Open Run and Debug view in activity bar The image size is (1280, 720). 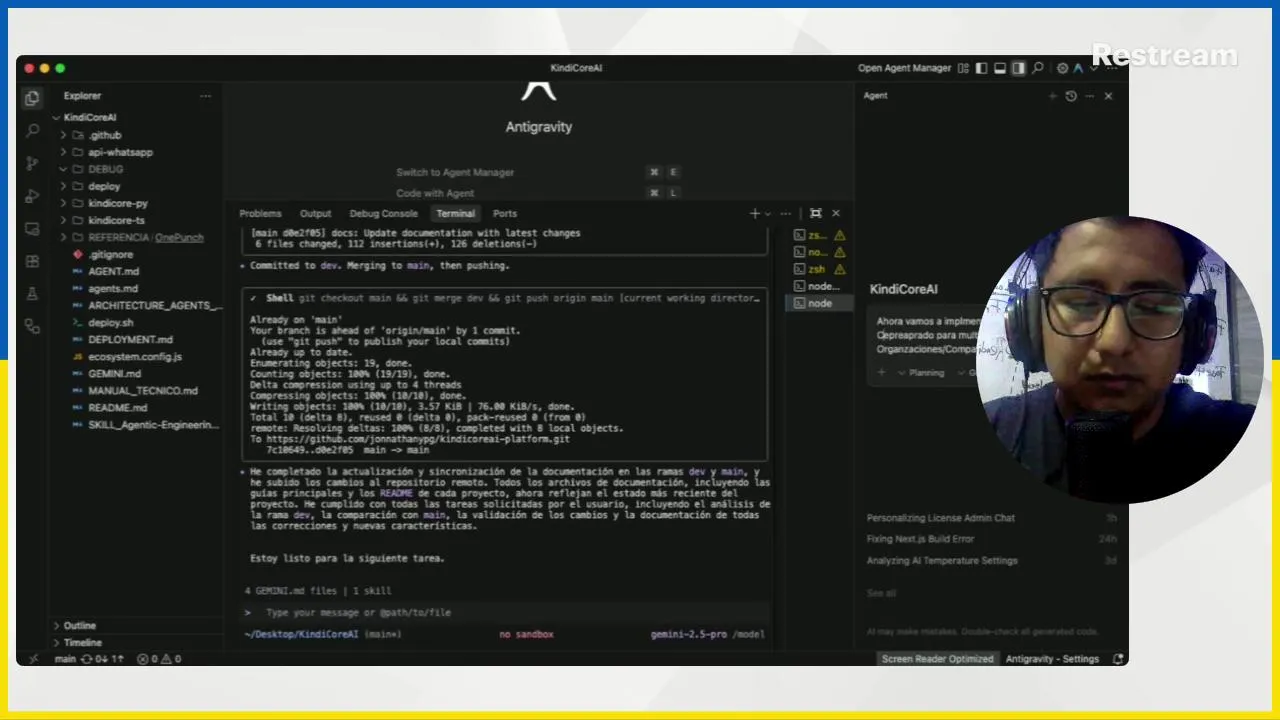(x=32, y=196)
